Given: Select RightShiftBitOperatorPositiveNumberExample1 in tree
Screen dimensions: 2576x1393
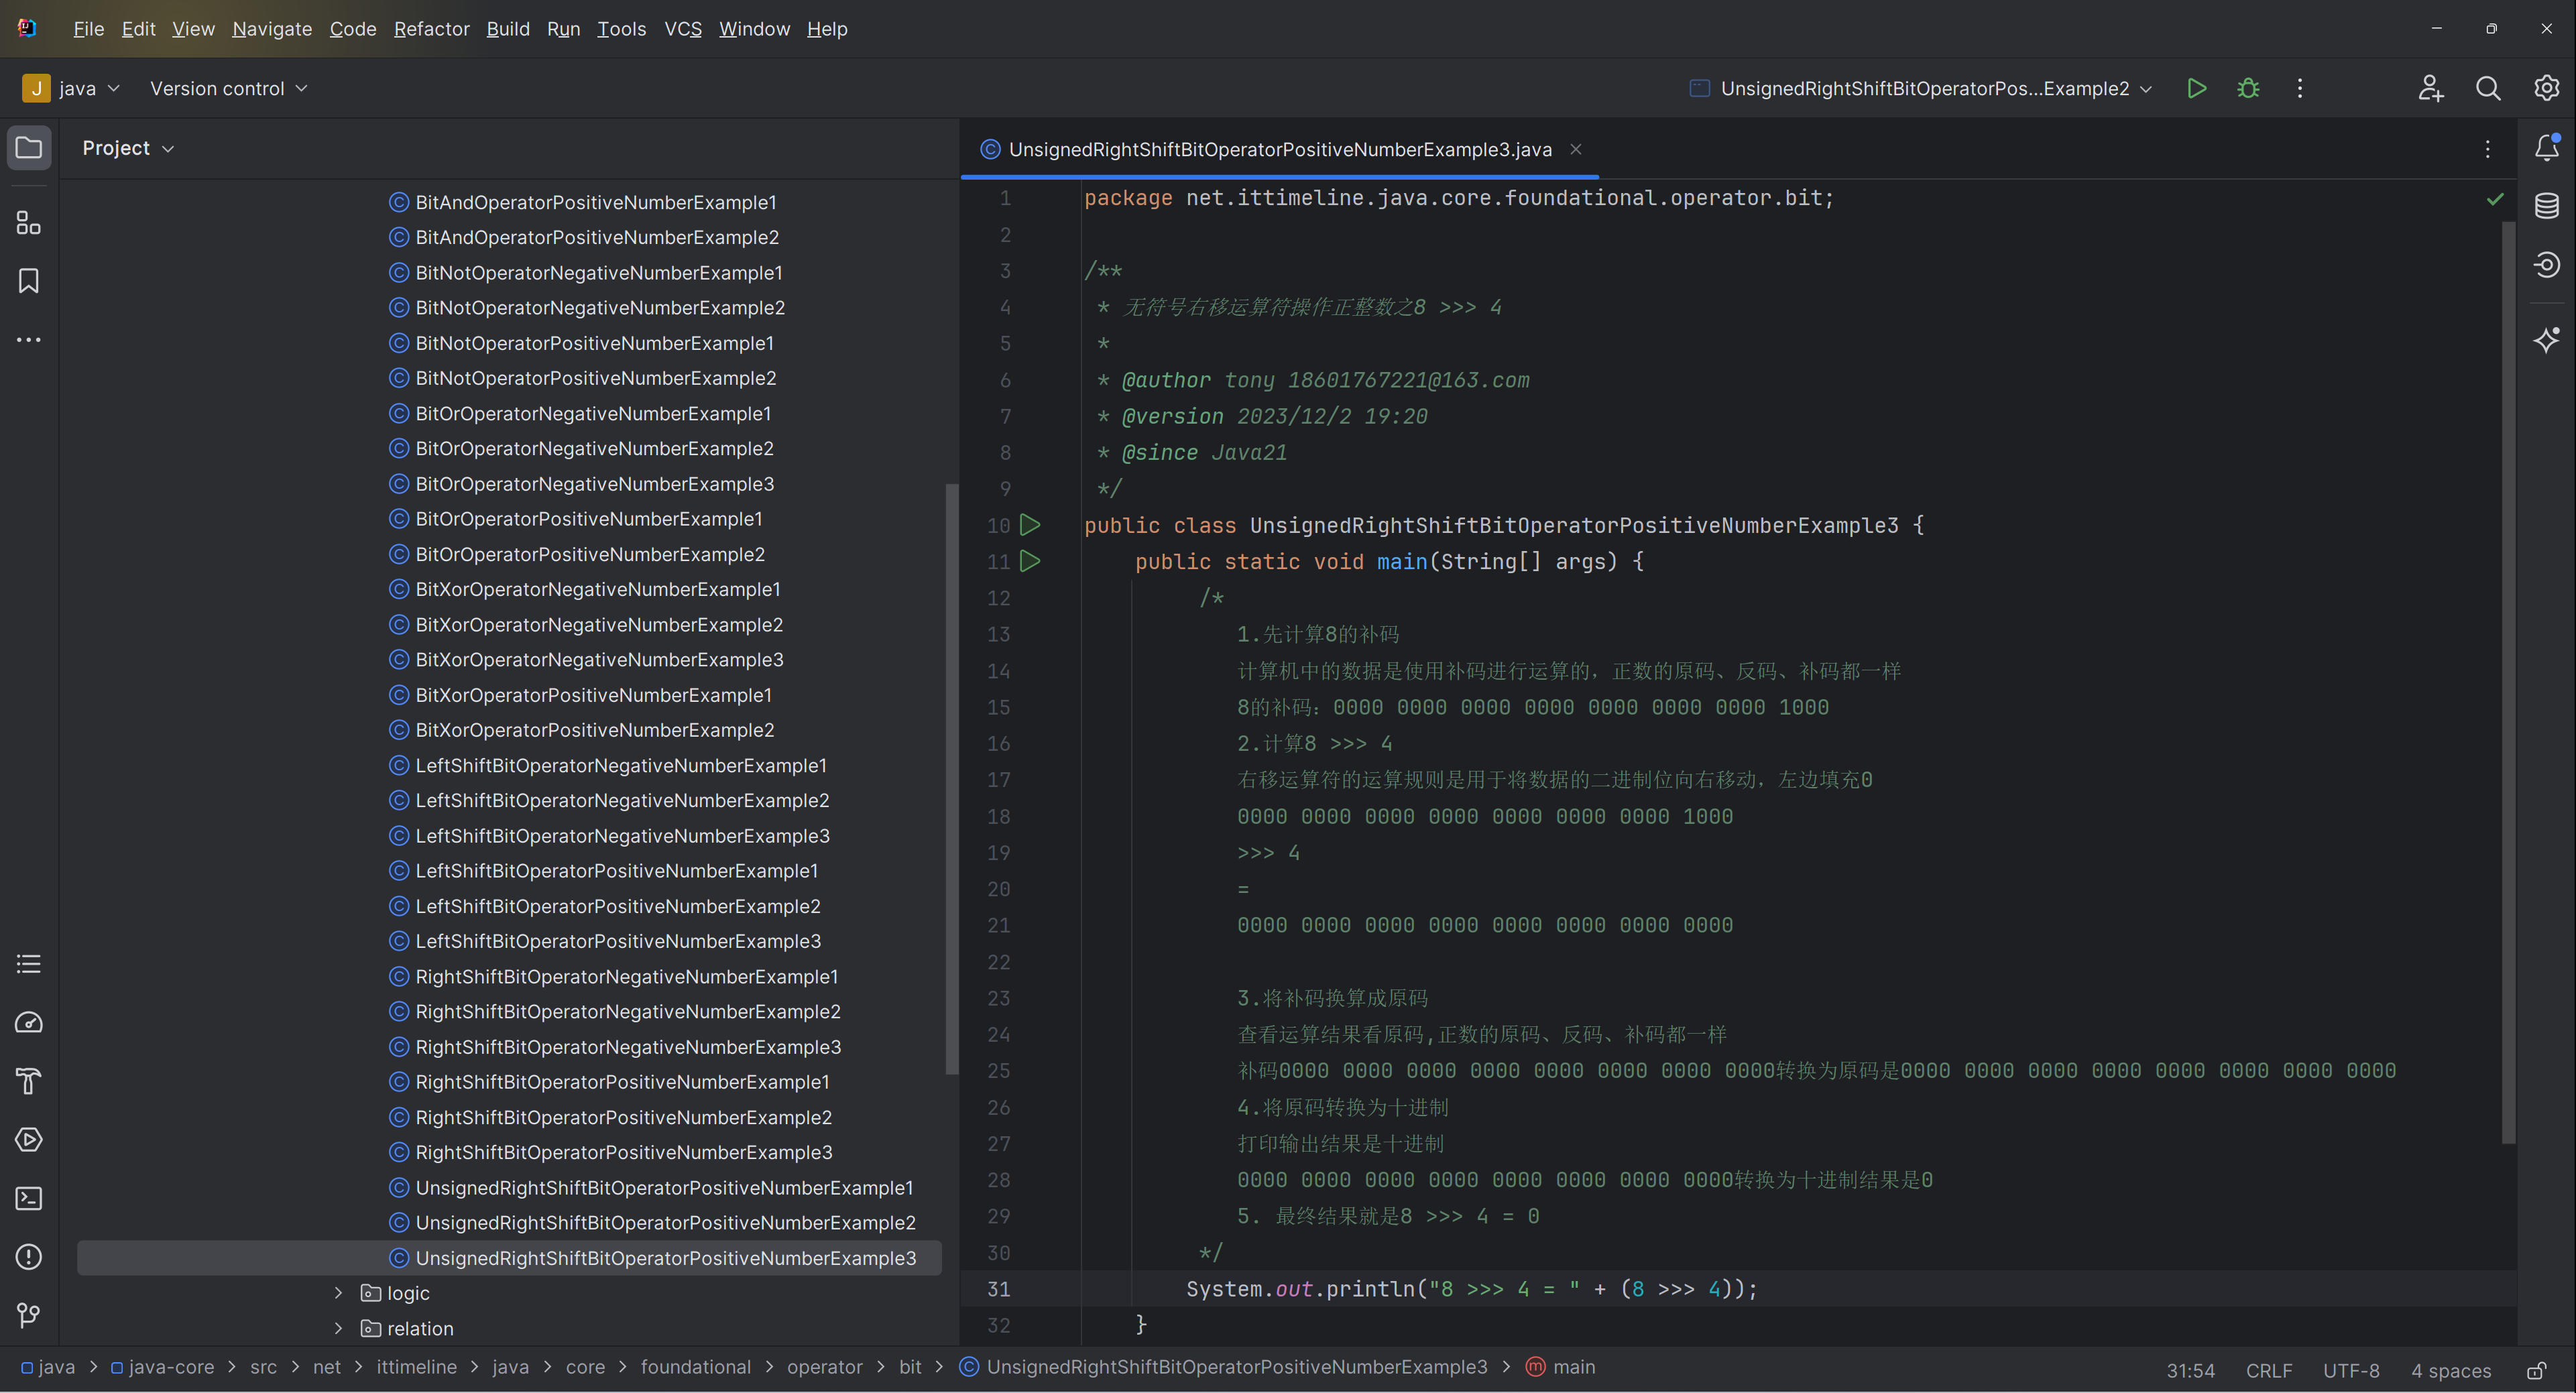Looking at the screenshot, I should point(622,1082).
